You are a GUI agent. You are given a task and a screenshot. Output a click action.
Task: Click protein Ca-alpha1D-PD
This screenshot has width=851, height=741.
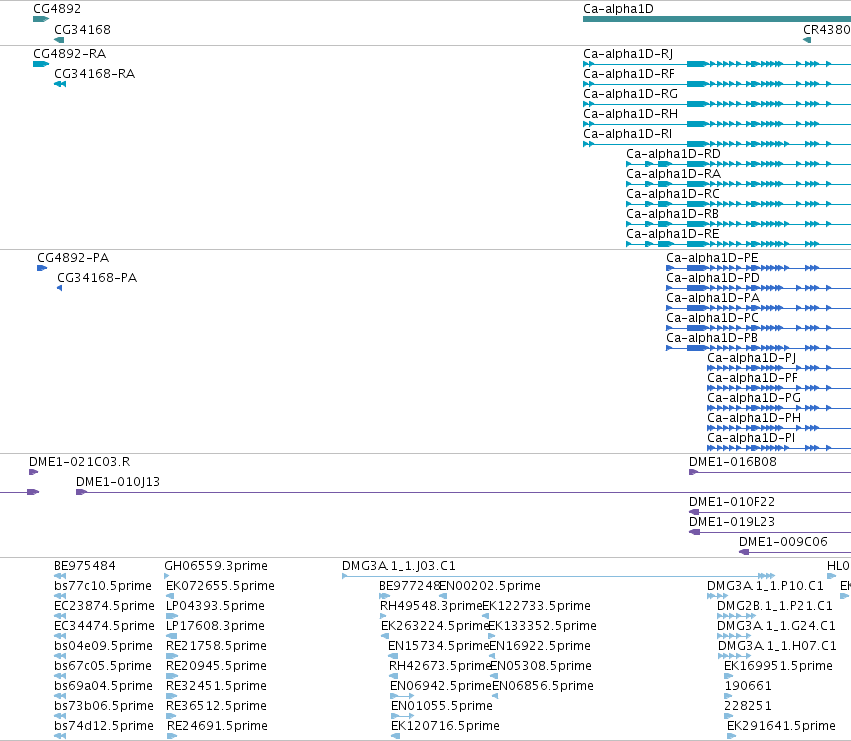click(759, 288)
